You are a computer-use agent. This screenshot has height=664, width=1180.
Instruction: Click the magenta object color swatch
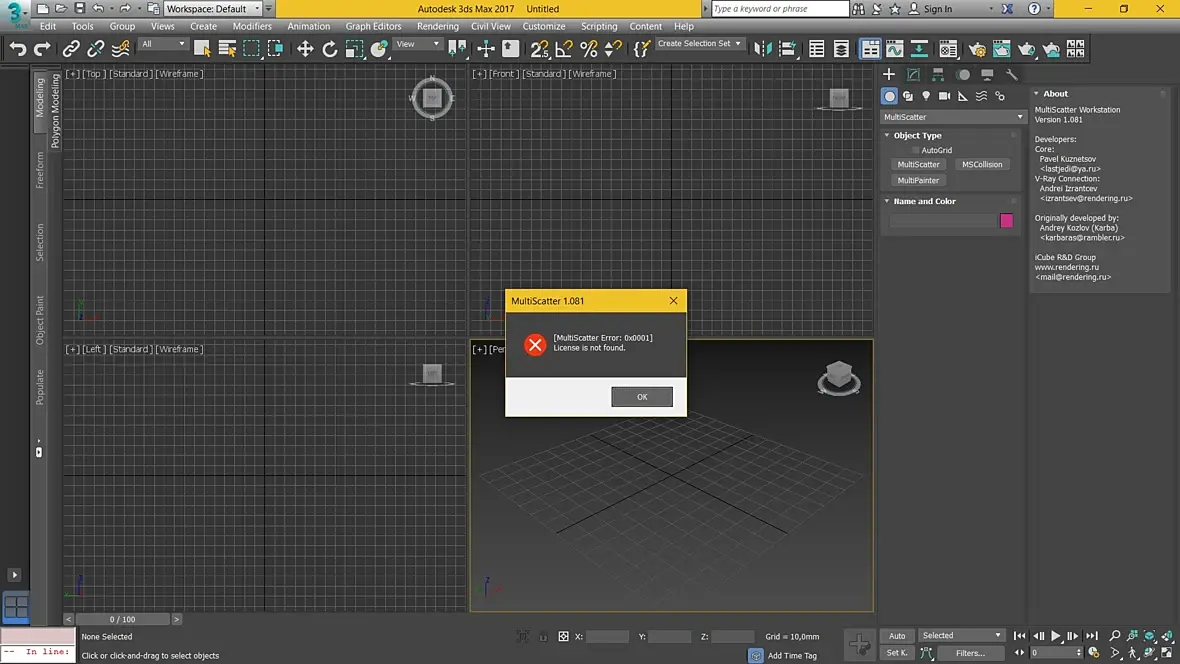pos(1006,221)
